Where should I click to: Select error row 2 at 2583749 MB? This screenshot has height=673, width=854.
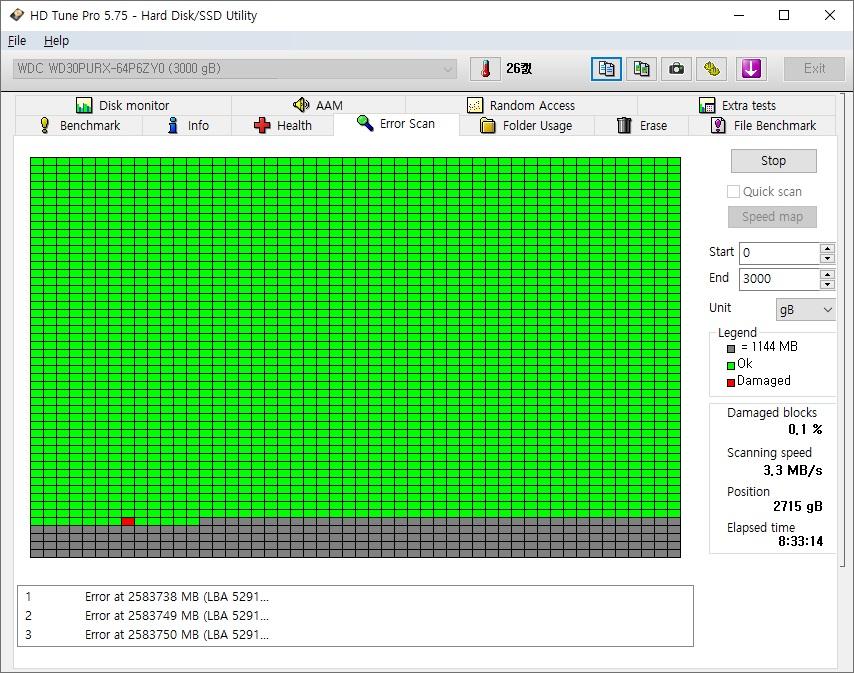(x=355, y=616)
